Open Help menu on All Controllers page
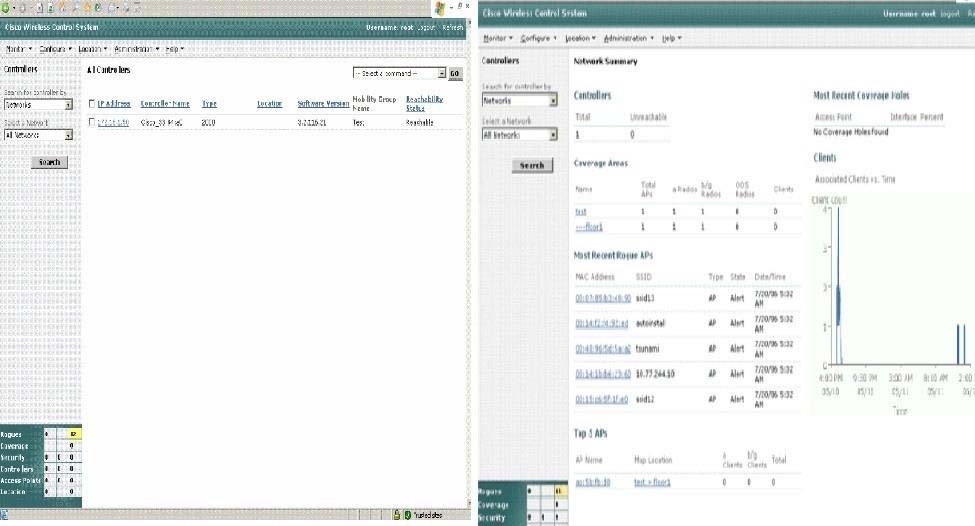975x526 pixels. pos(175,48)
